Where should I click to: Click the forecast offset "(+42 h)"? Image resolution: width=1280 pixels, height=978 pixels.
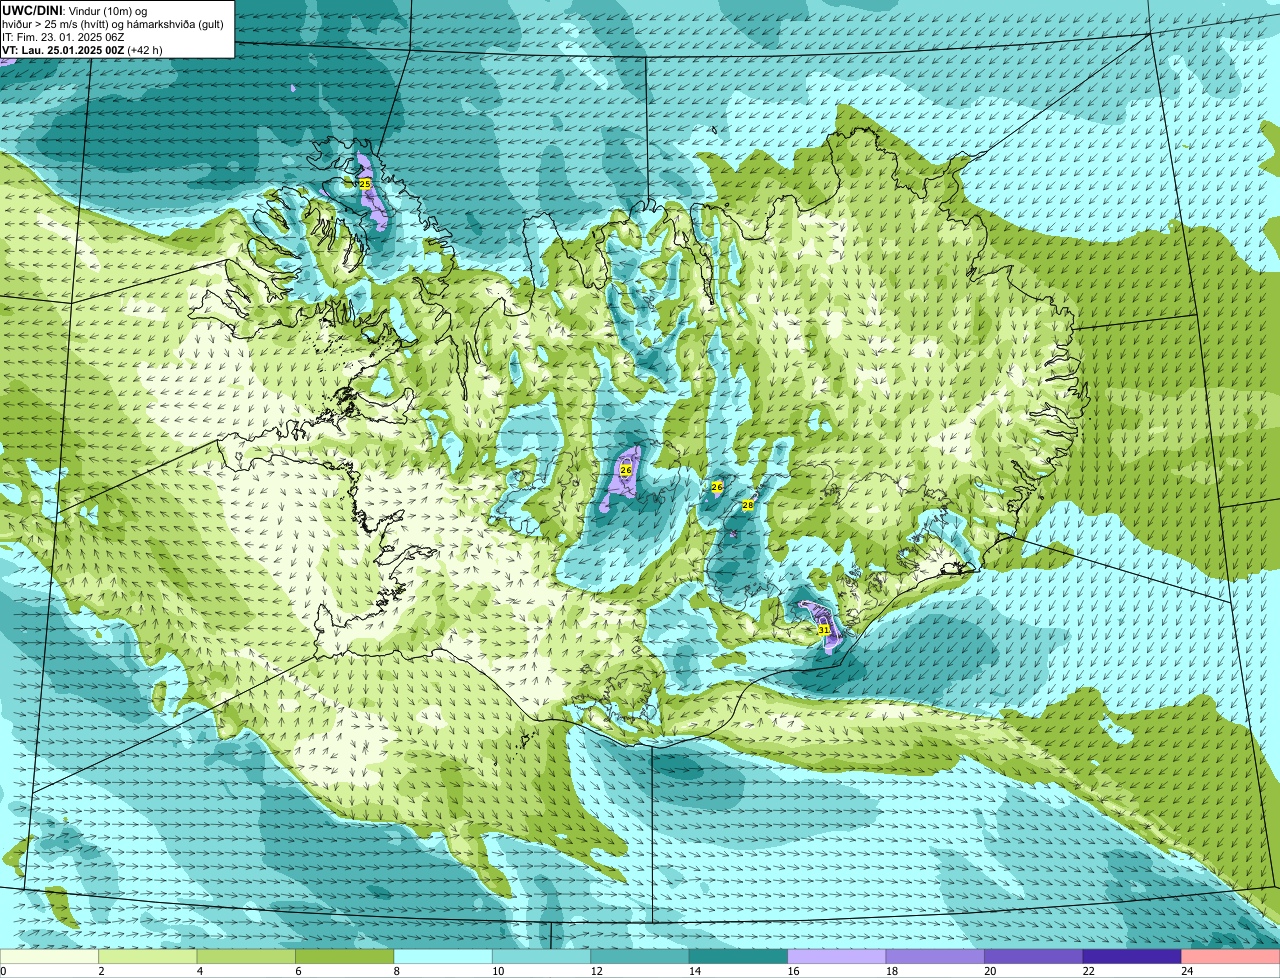[145, 49]
